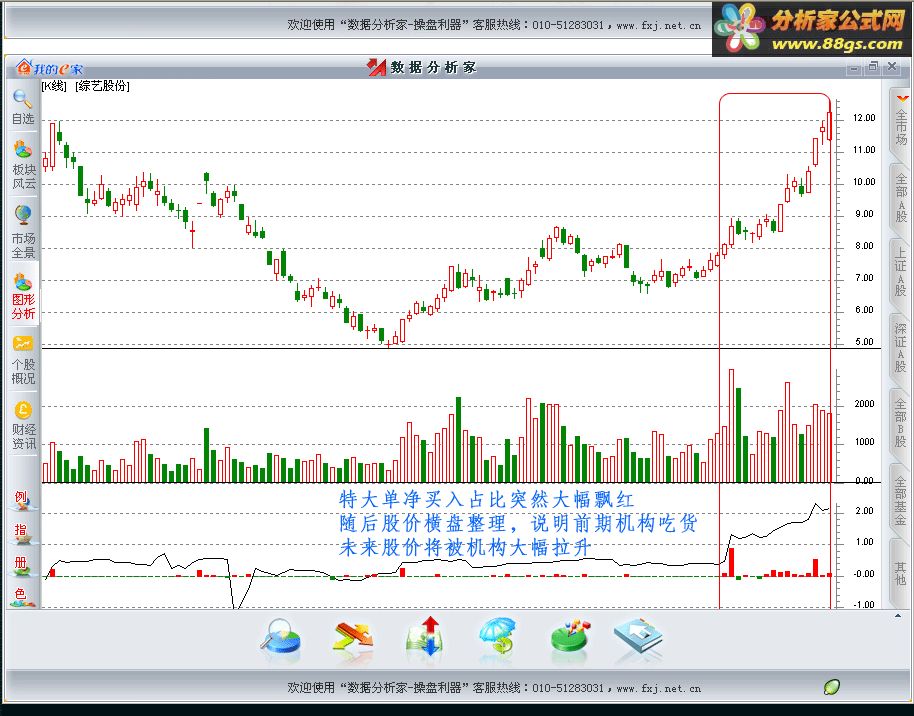Click the 2000 volume axis label
The height and width of the screenshot is (716, 914).
click(864, 403)
